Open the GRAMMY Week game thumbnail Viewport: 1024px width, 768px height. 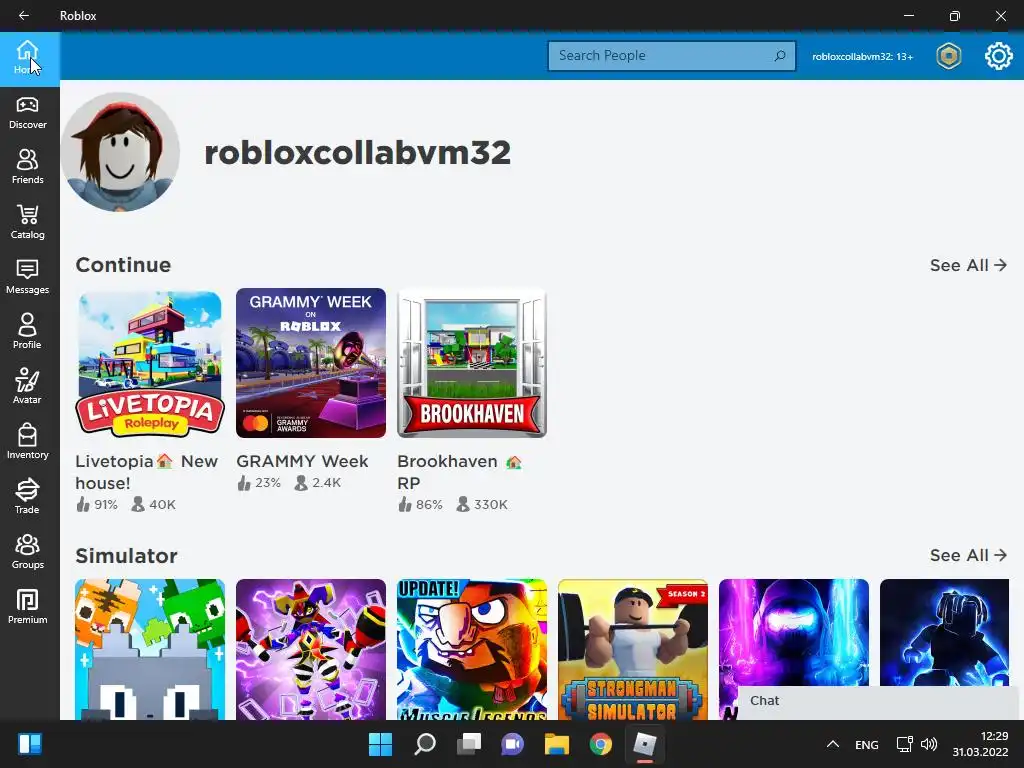311,363
